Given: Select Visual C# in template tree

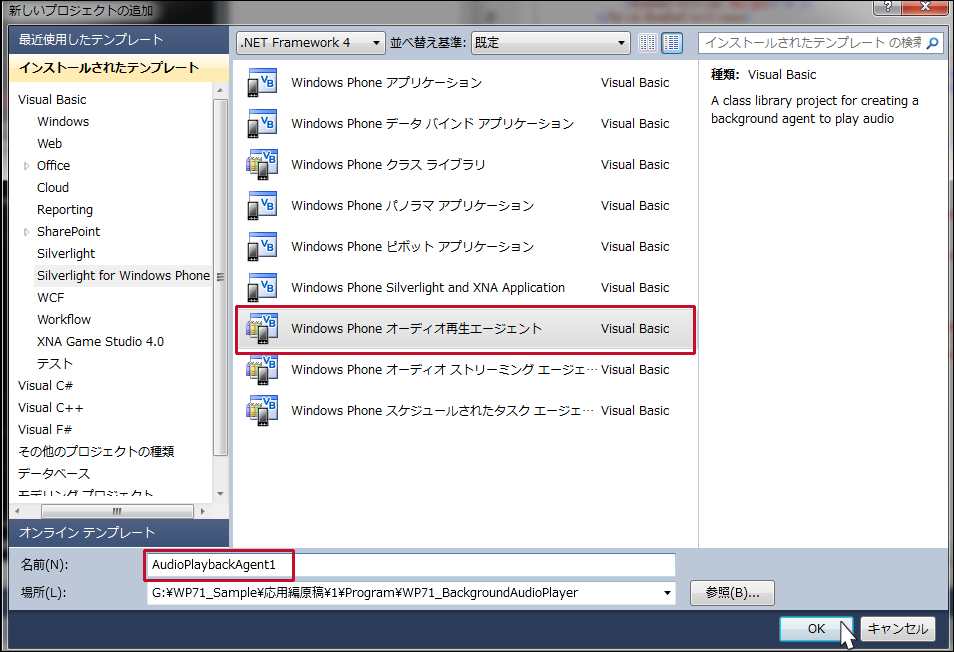Looking at the screenshot, I should point(46,386).
